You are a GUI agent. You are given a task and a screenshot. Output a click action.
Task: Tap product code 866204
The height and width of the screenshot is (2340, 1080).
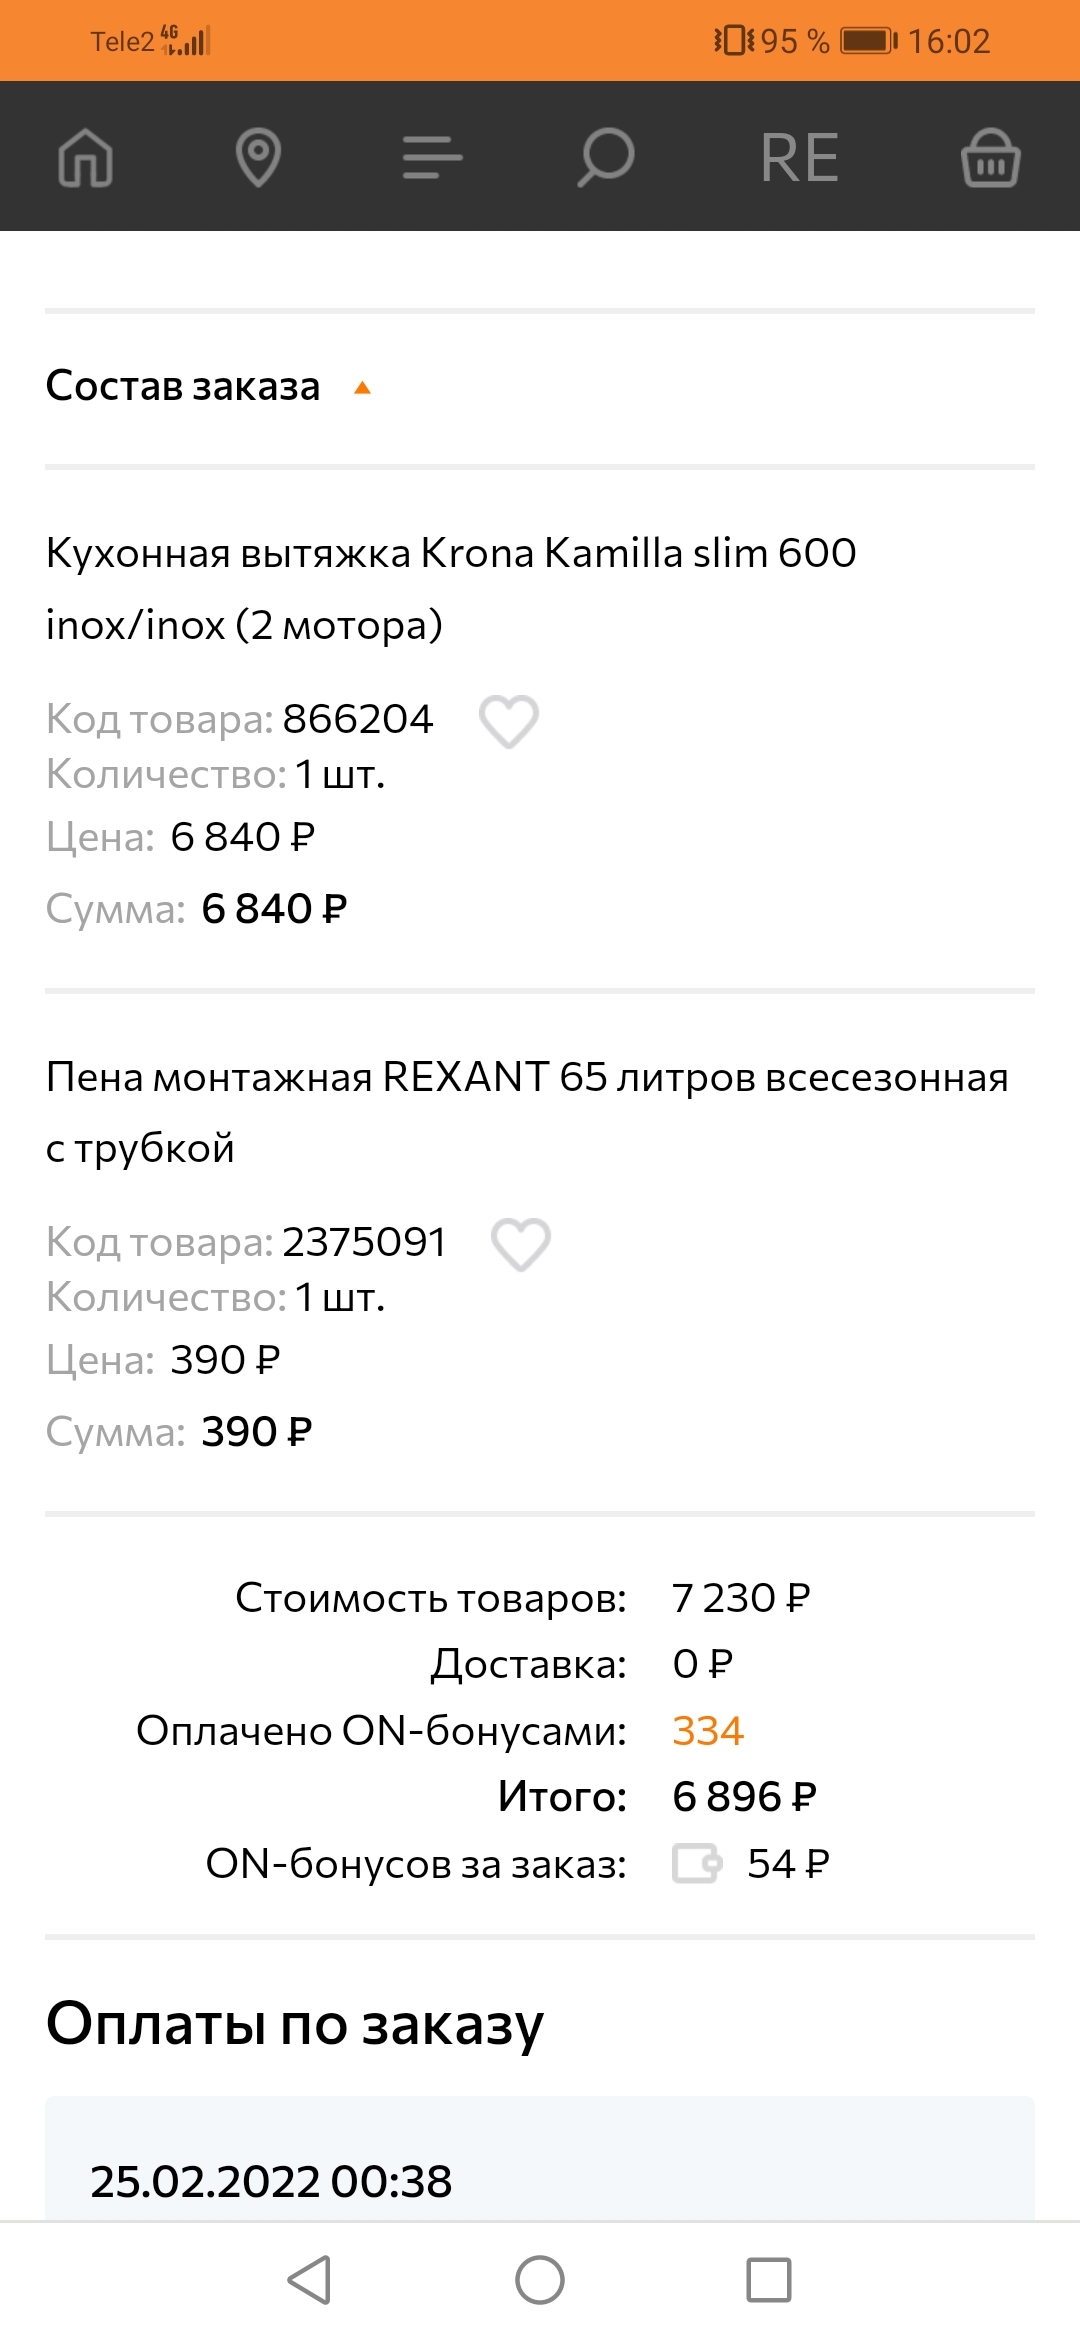click(358, 719)
